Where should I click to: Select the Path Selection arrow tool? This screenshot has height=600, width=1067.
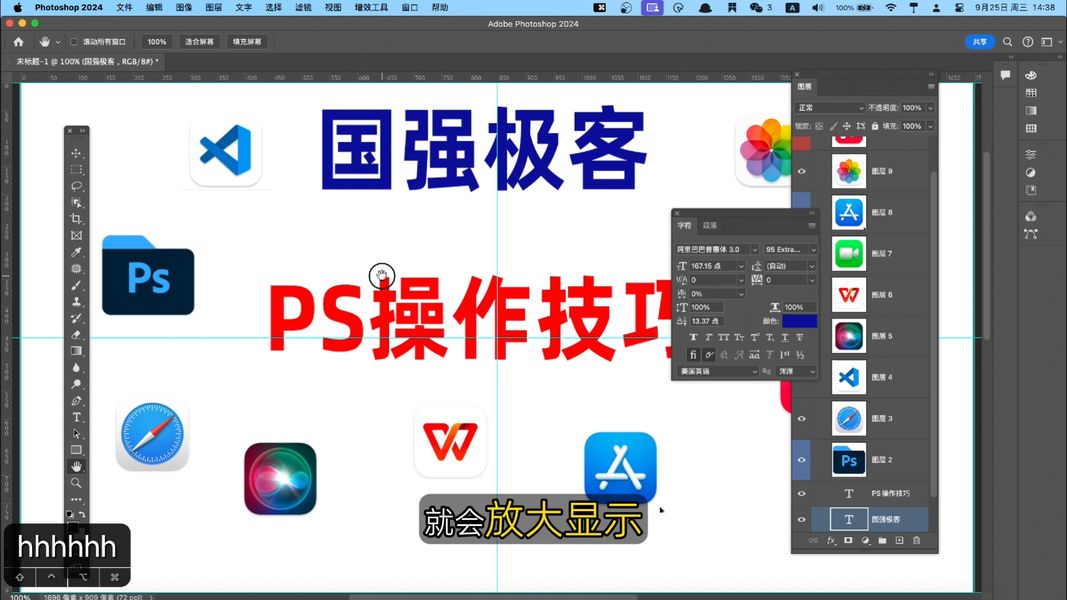(76, 433)
